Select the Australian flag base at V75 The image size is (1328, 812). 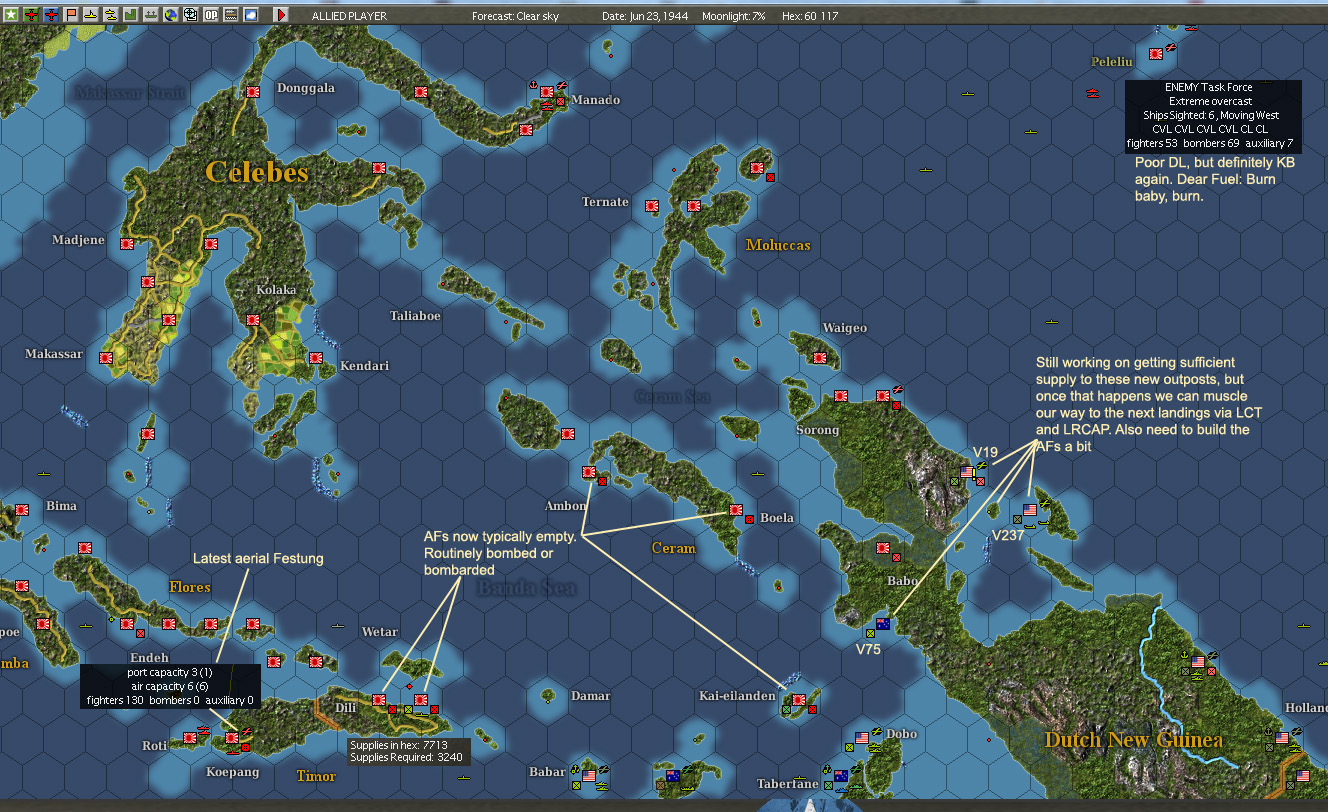pyautogui.click(x=883, y=624)
